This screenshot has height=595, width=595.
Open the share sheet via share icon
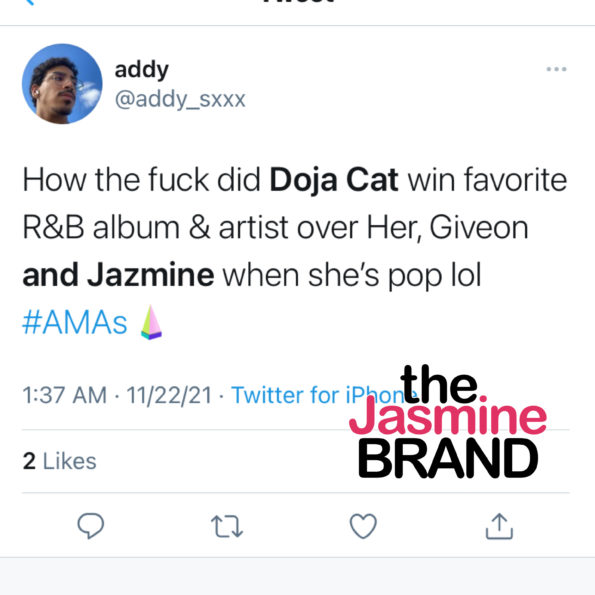(x=499, y=526)
